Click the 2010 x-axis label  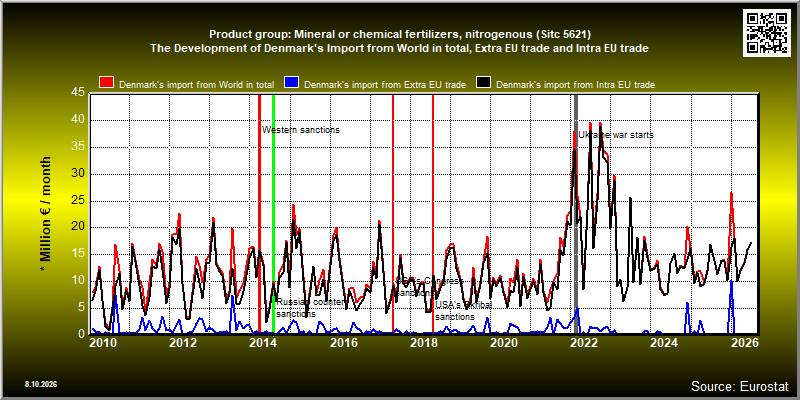click(104, 342)
